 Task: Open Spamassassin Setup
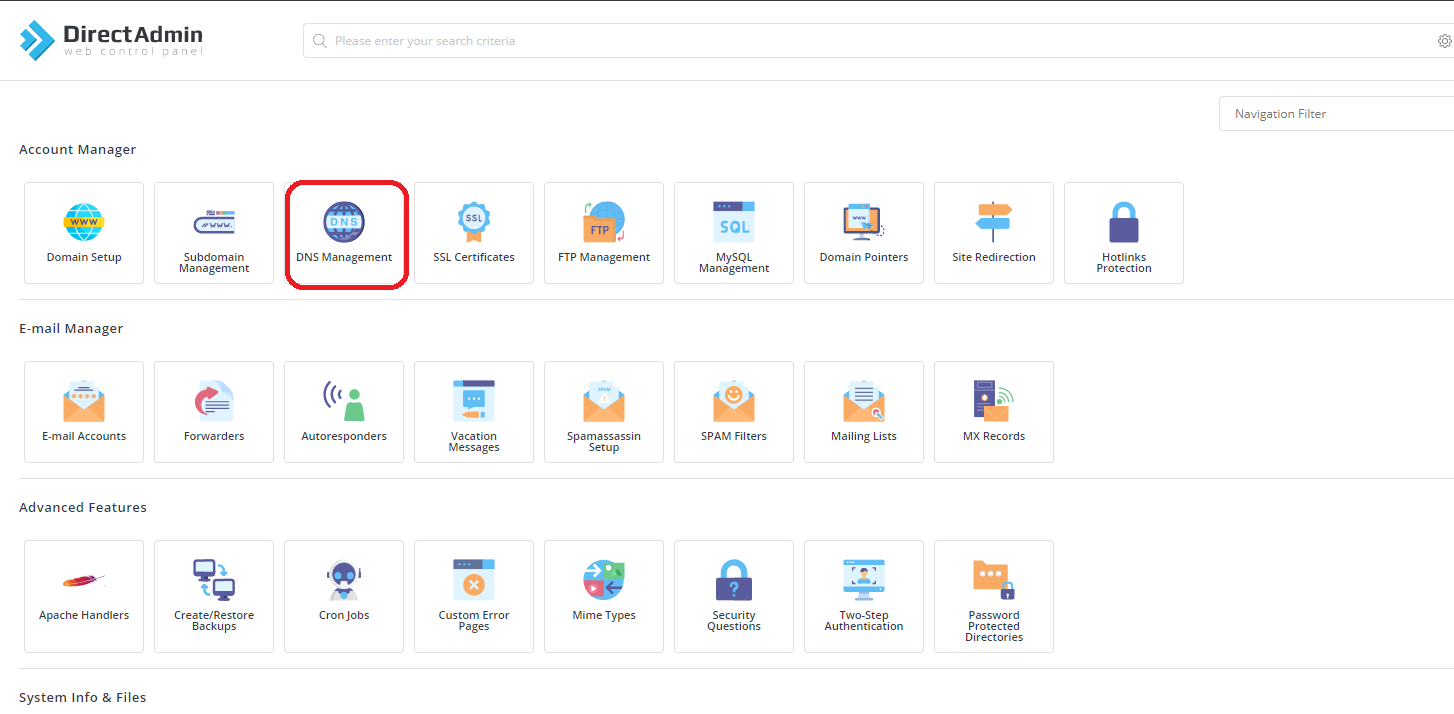point(604,412)
